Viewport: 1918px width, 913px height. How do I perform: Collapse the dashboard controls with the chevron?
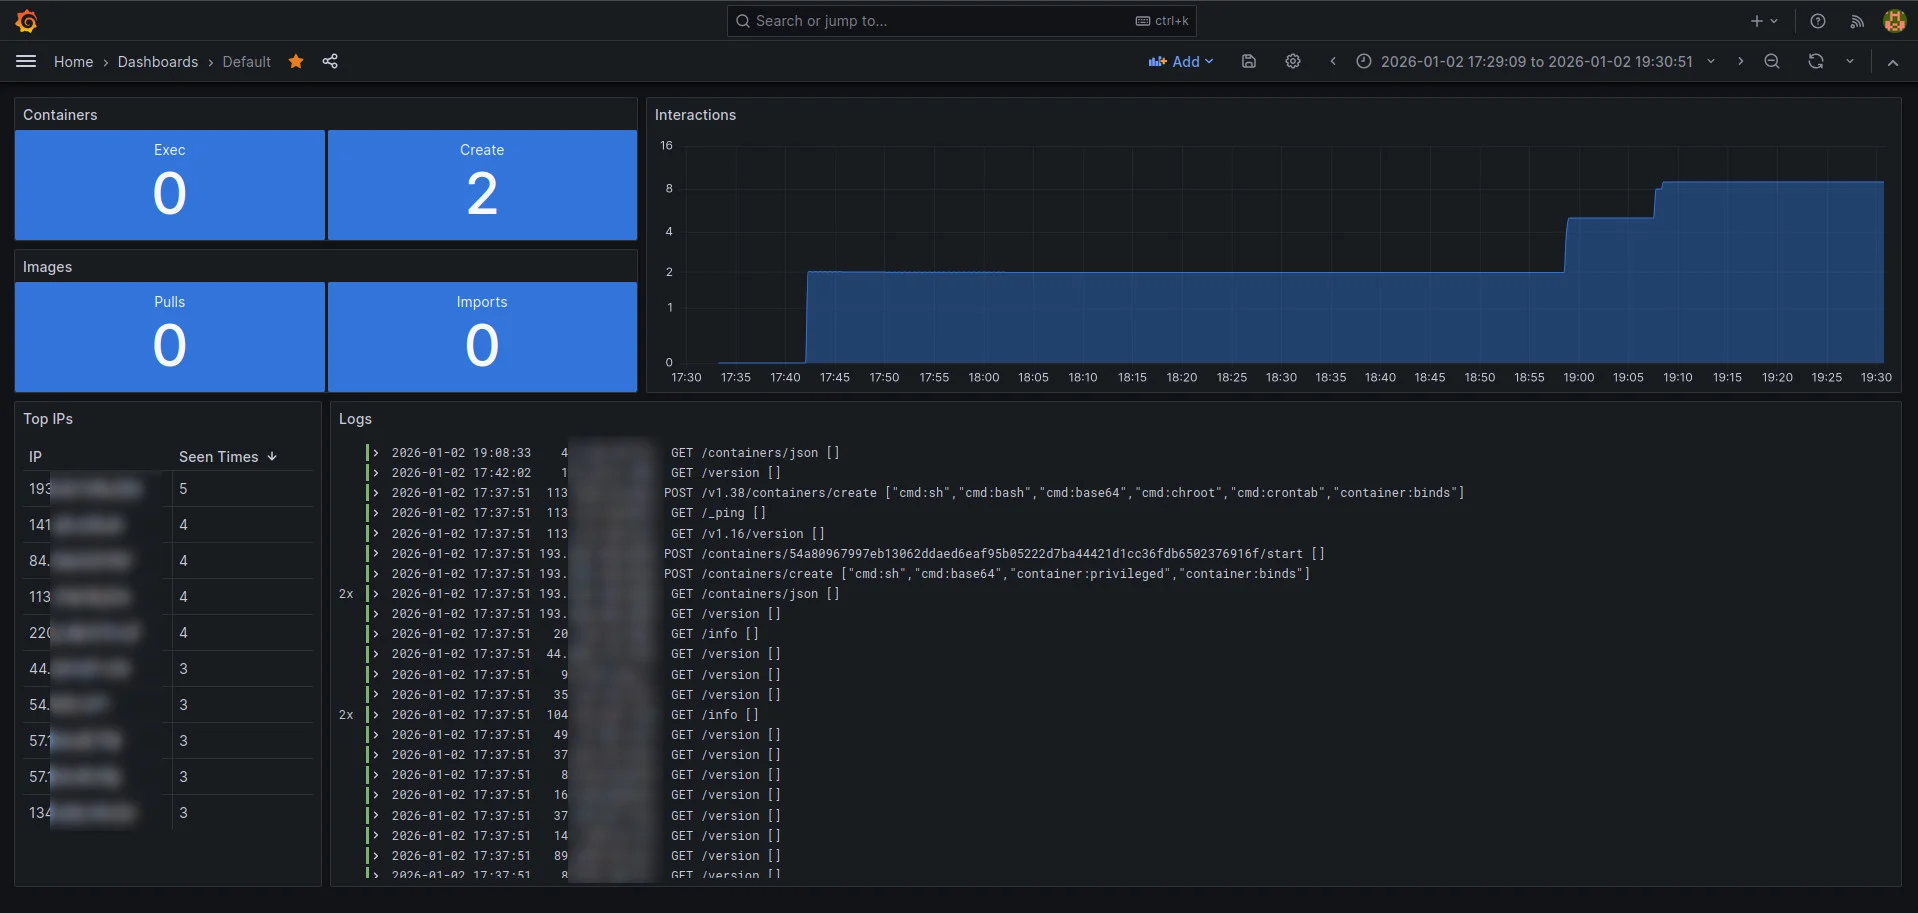point(1892,61)
